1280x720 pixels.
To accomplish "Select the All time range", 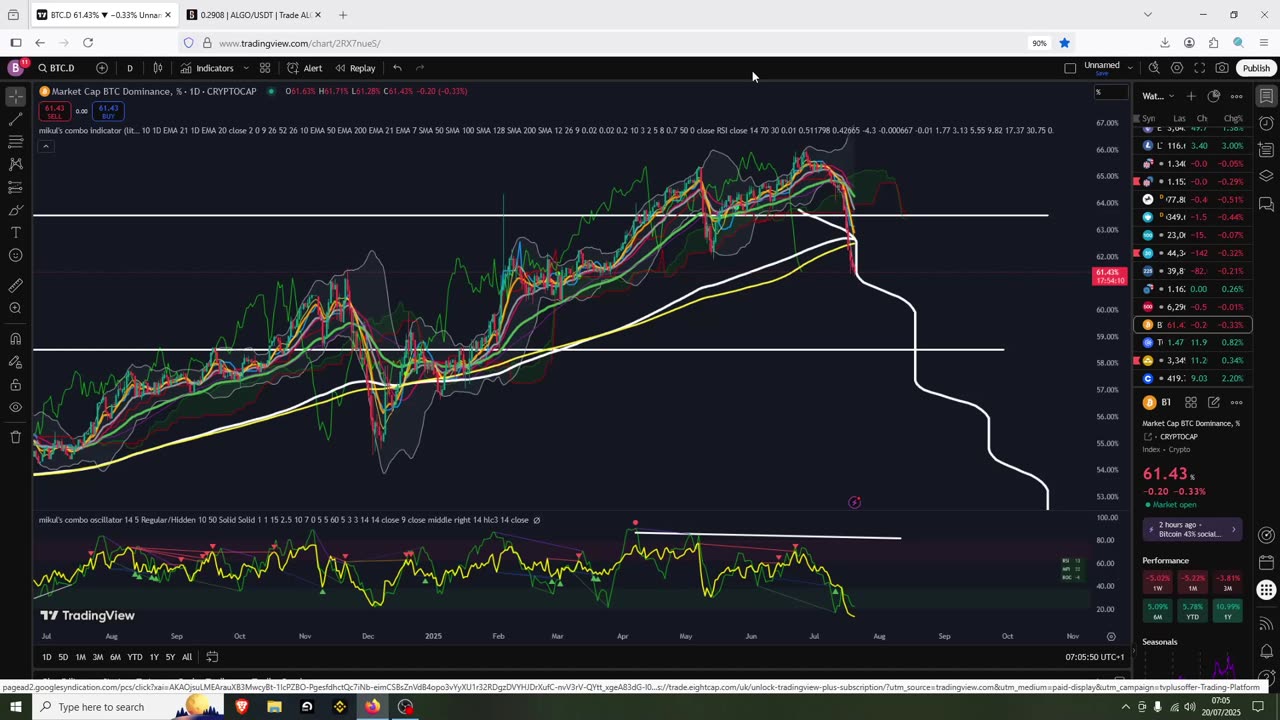I will coord(187,657).
